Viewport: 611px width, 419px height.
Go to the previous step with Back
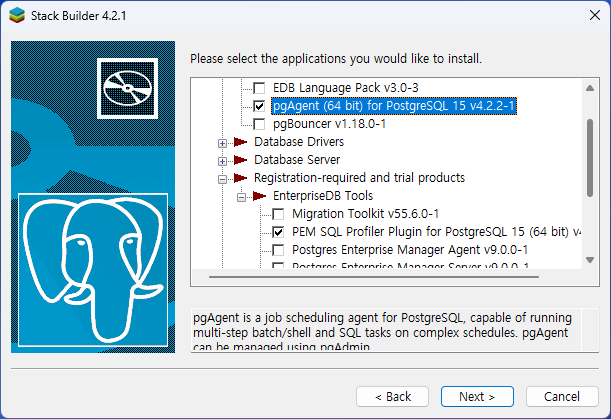click(392, 396)
